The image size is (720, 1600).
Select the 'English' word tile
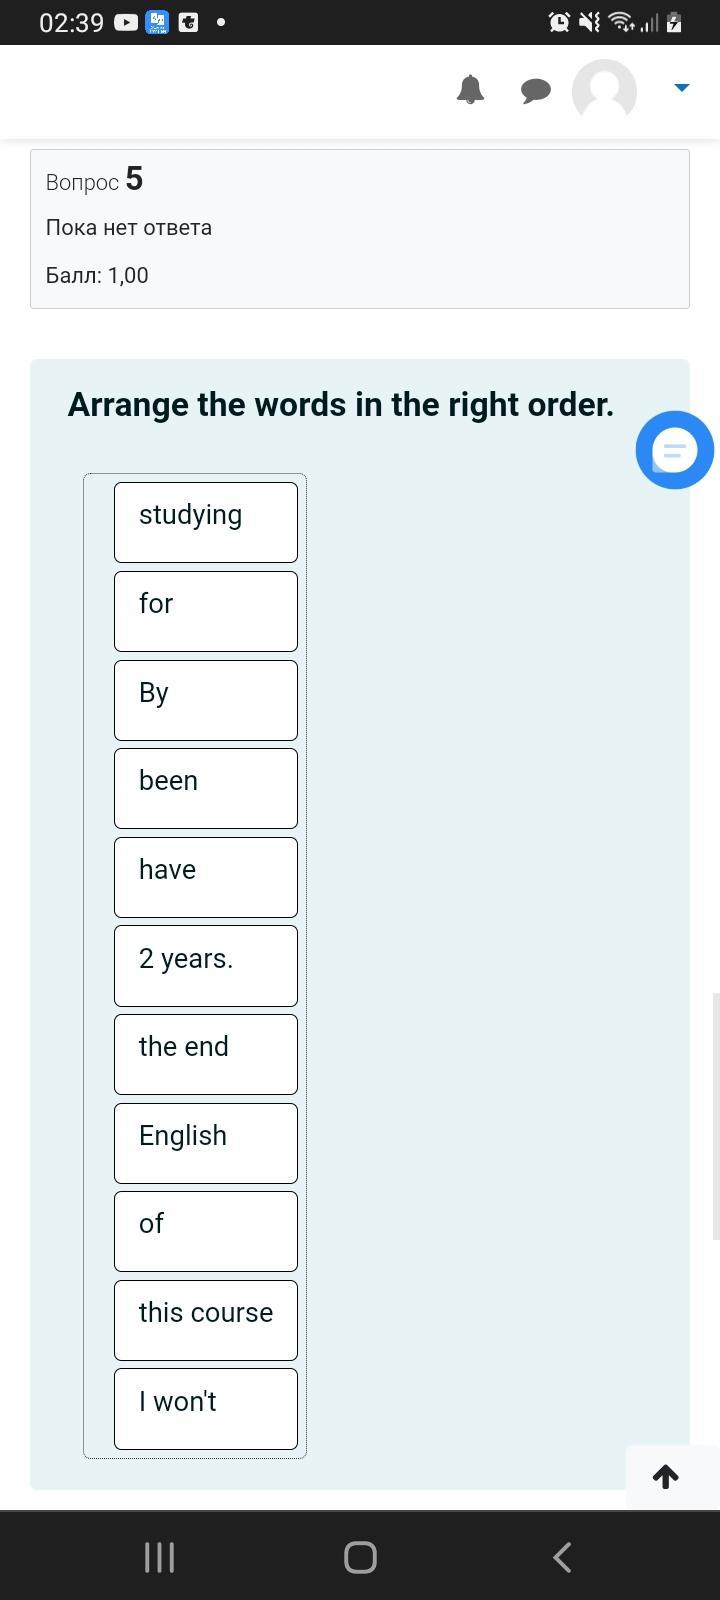pyautogui.click(x=206, y=1143)
